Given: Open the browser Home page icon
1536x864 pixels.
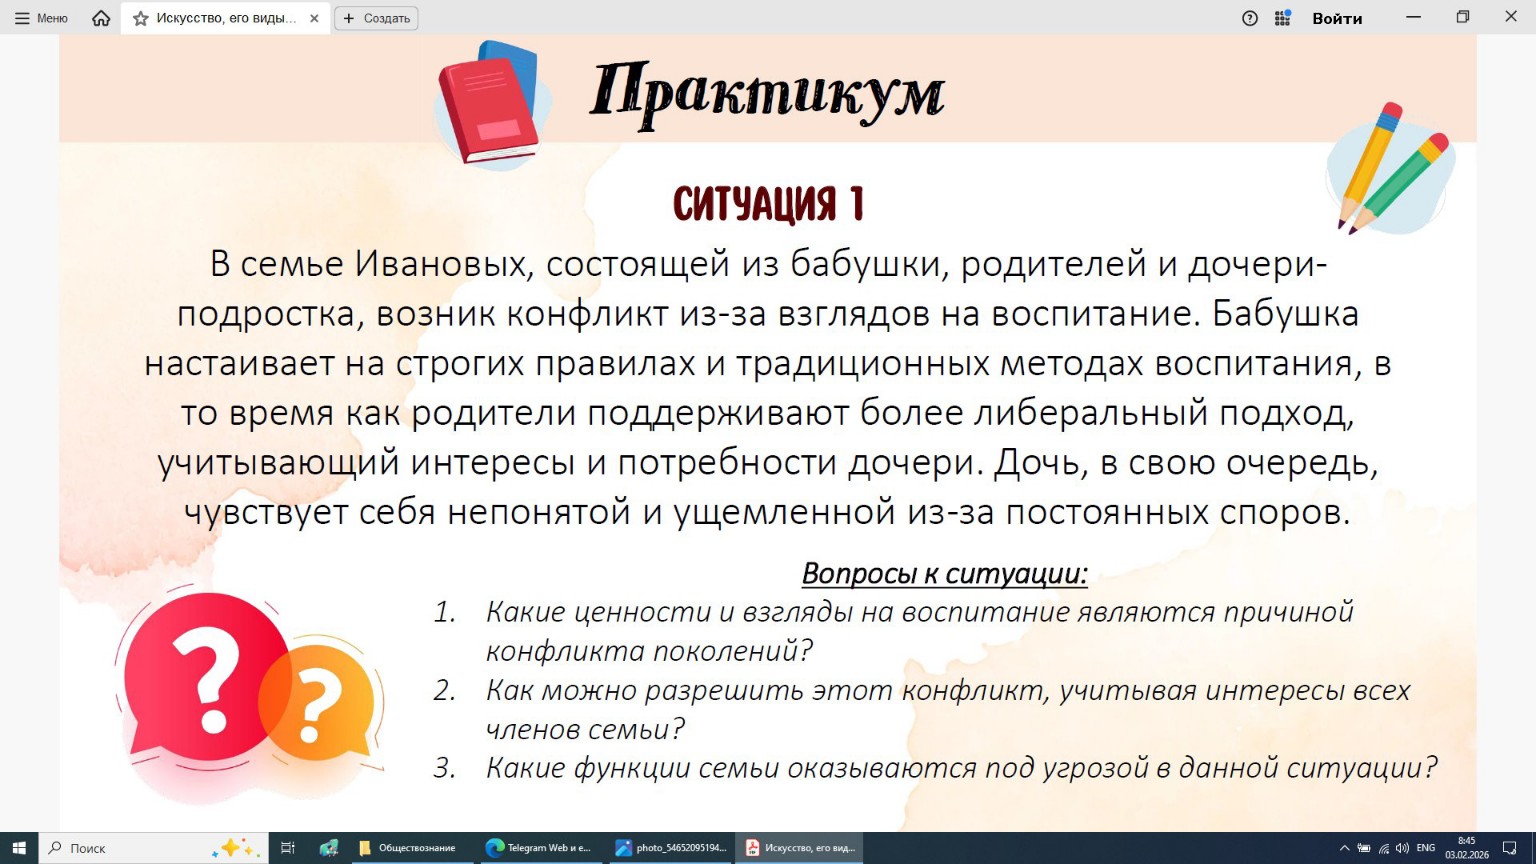Looking at the screenshot, I should (99, 17).
